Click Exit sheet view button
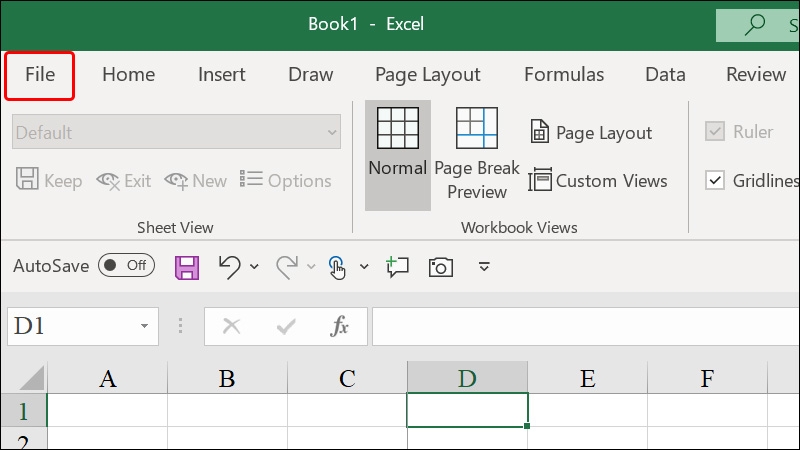Viewport: 800px width, 450px height. 123,181
